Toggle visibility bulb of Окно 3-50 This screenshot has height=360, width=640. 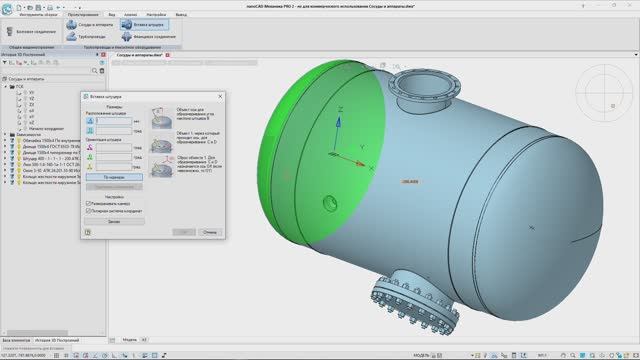[x=19, y=171]
